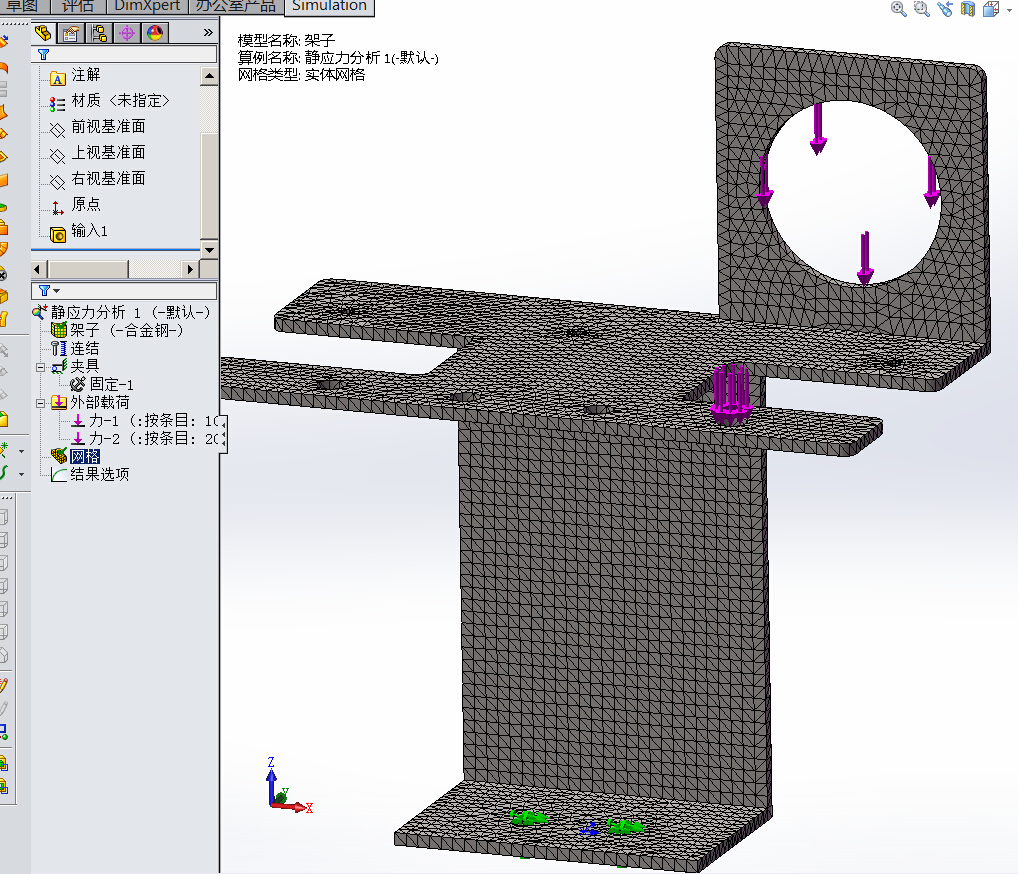Click the ConfigurationManager tab
Viewport: 1018px width, 874px height.
(x=96, y=32)
